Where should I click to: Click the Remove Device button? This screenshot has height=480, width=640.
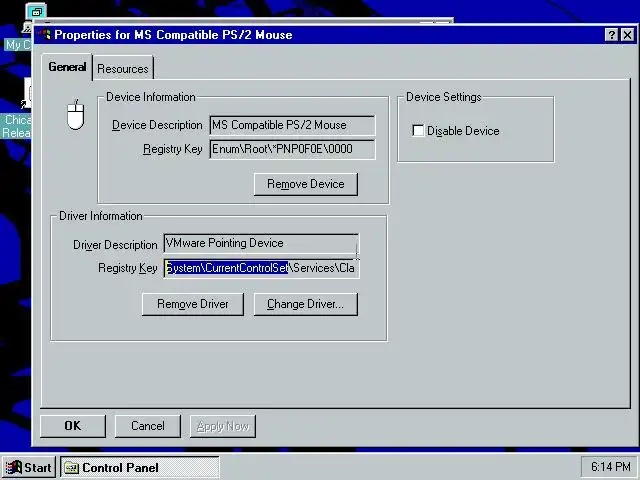click(306, 184)
